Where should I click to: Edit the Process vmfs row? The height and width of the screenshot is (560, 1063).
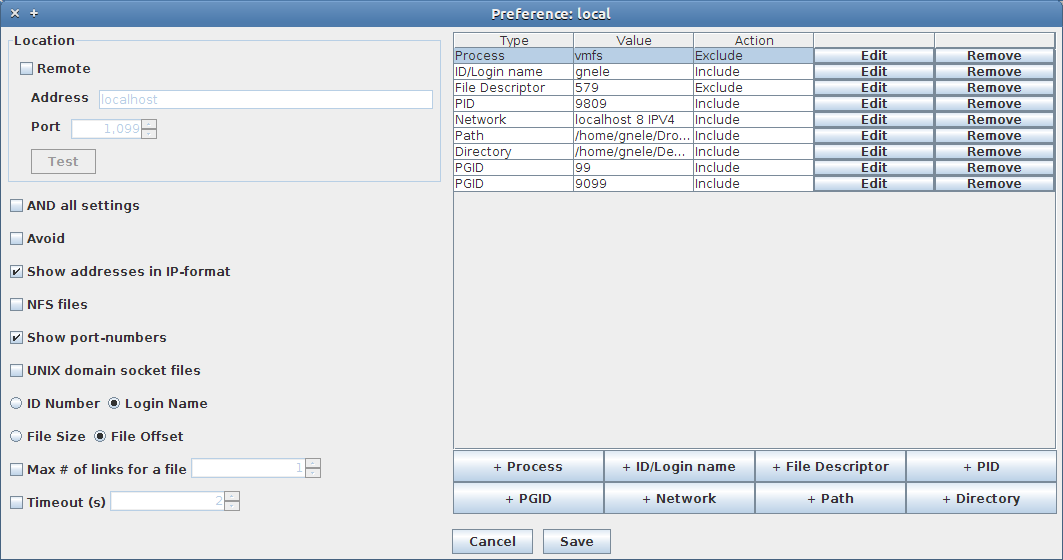[874, 56]
